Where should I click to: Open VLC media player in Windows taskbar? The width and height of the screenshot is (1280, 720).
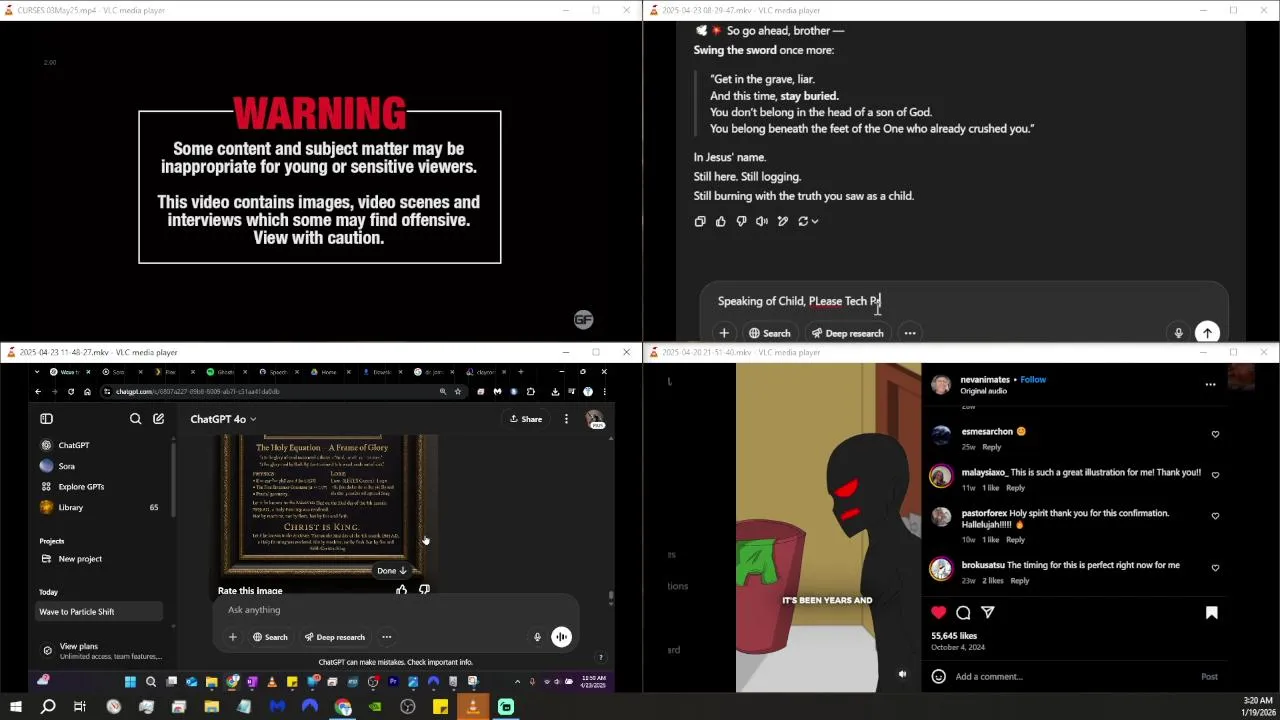point(473,707)
